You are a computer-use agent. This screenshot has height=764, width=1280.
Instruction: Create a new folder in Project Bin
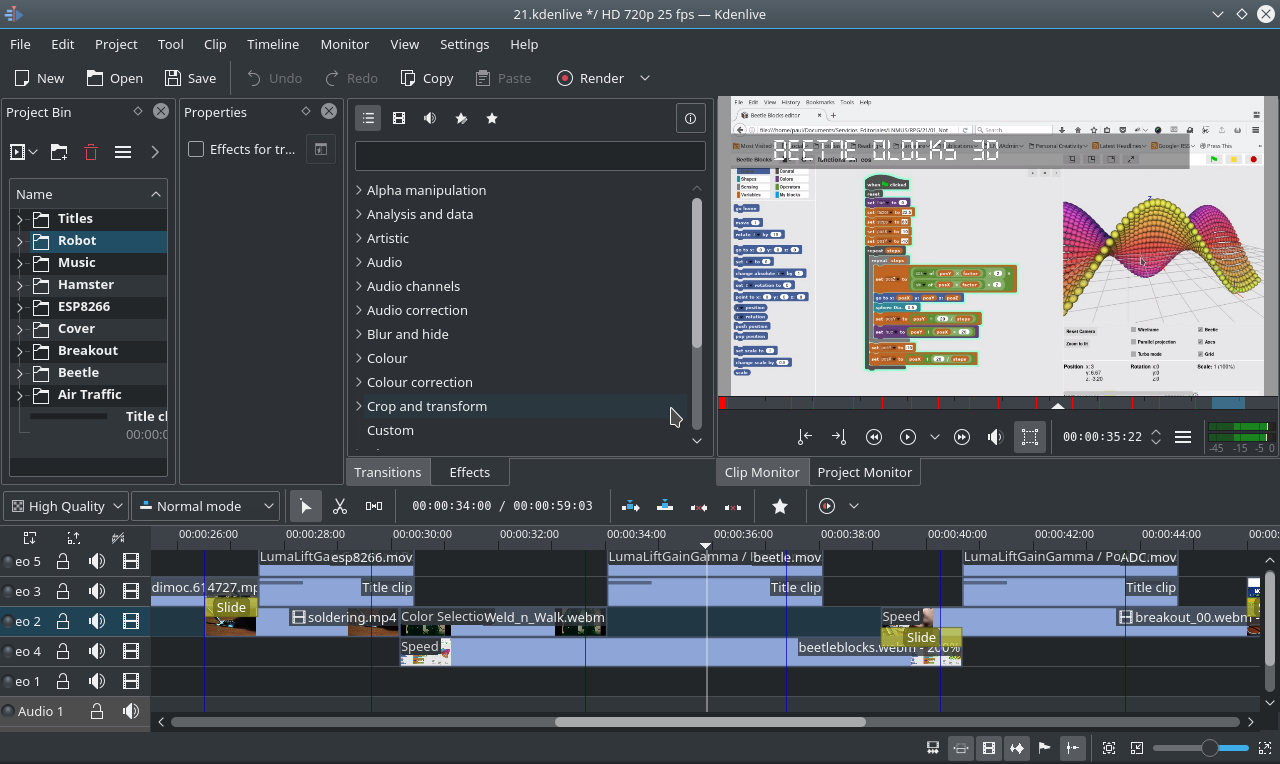59,152
